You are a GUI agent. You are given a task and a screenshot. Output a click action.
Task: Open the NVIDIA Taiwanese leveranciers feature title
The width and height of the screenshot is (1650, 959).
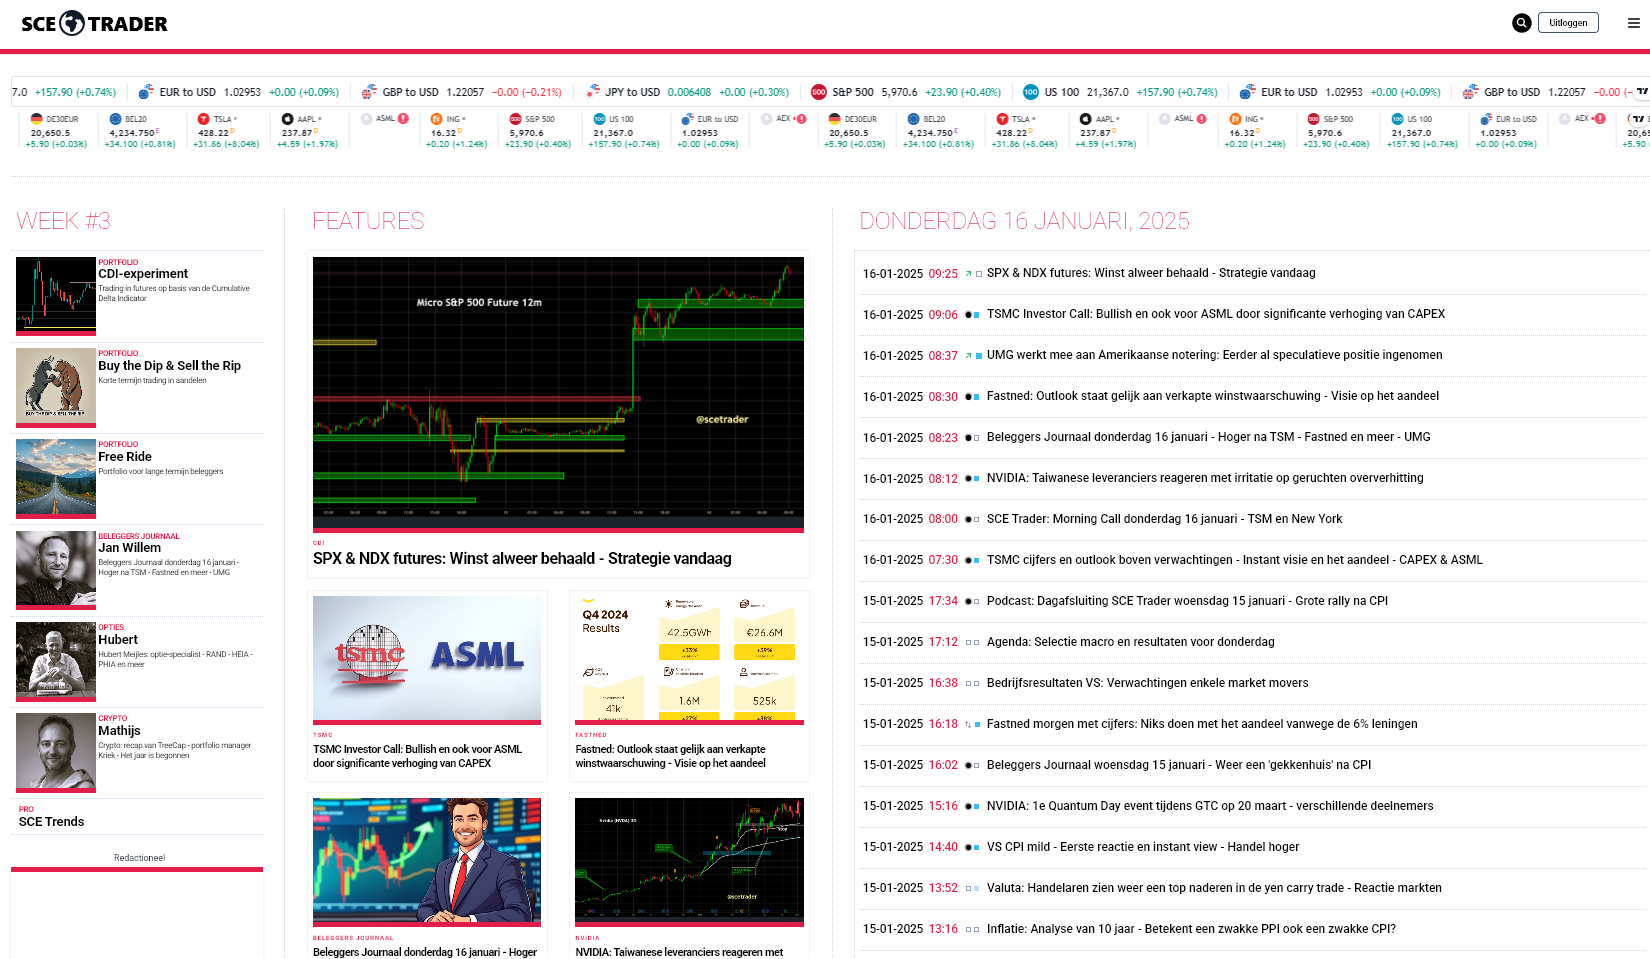(x=679, y=952)
